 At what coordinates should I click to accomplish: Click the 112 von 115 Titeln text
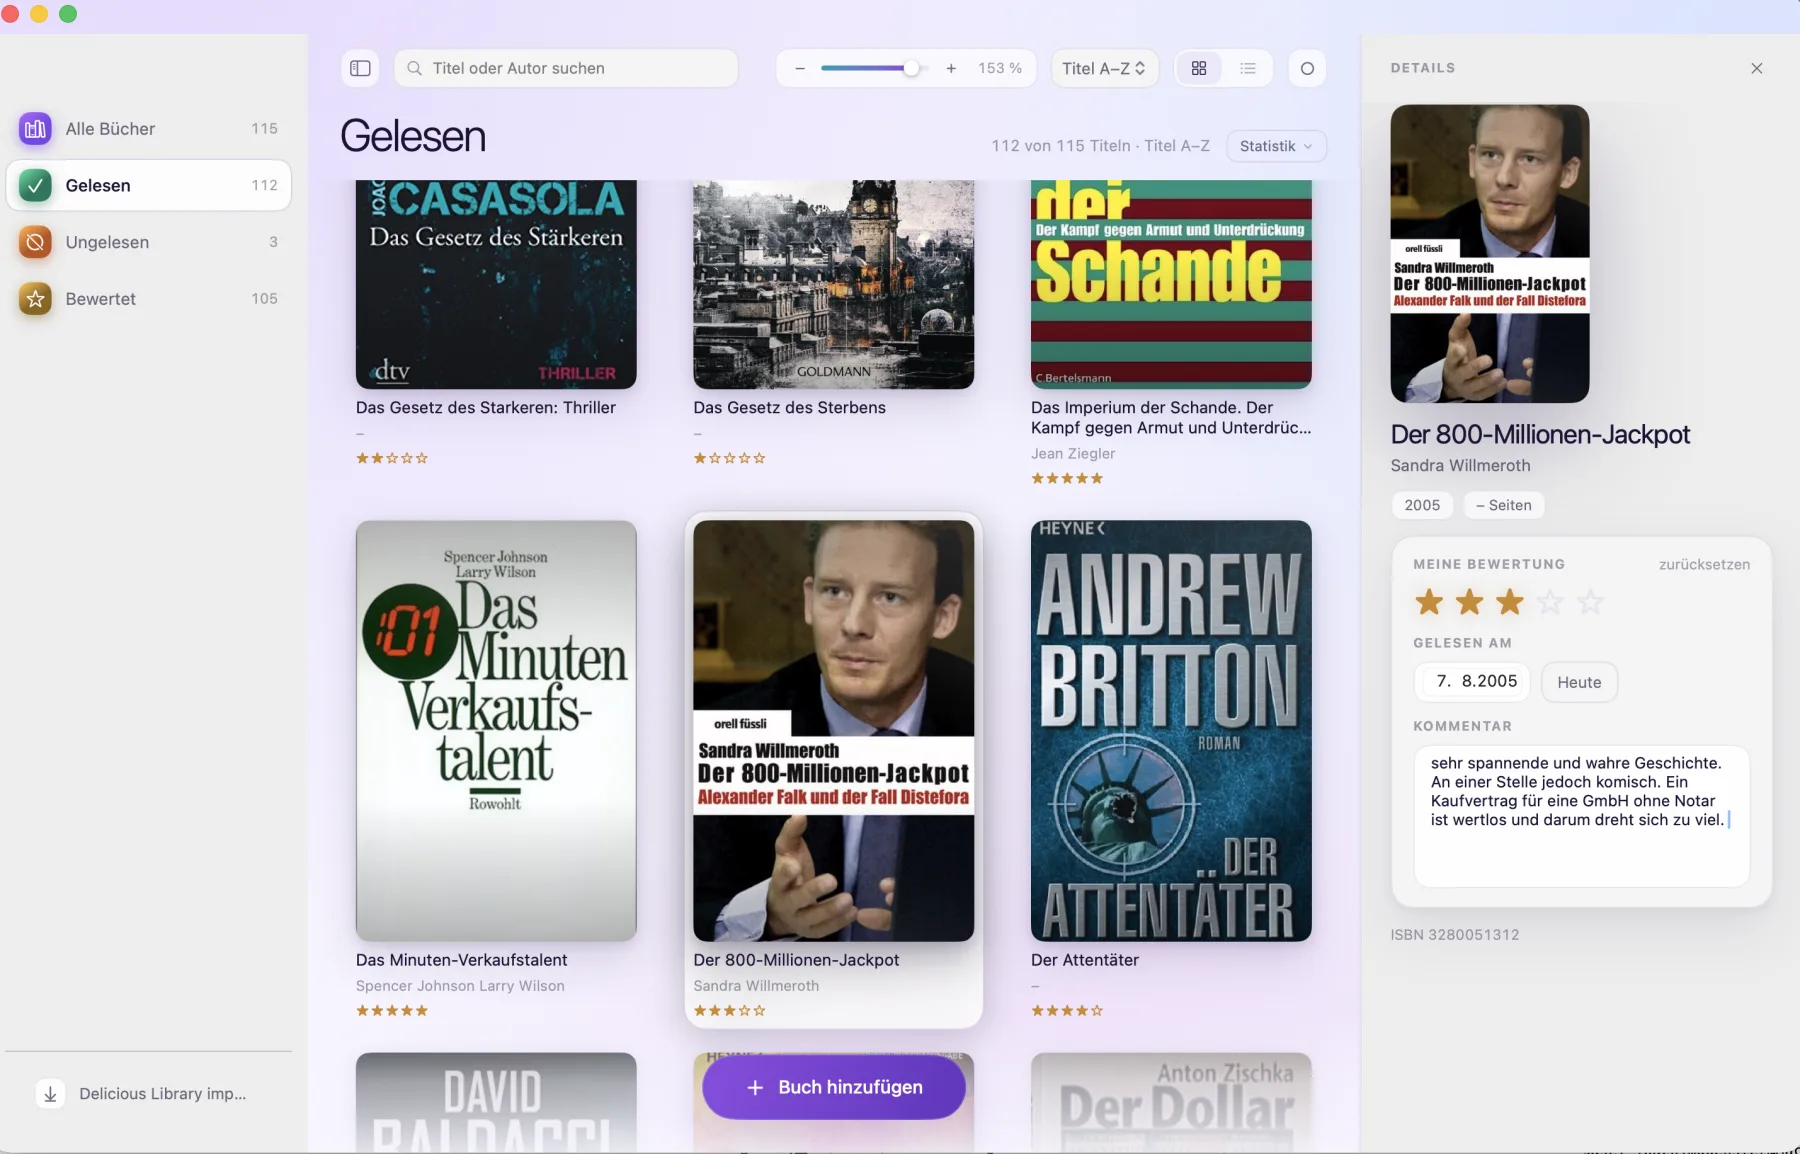coord(1061,146)
